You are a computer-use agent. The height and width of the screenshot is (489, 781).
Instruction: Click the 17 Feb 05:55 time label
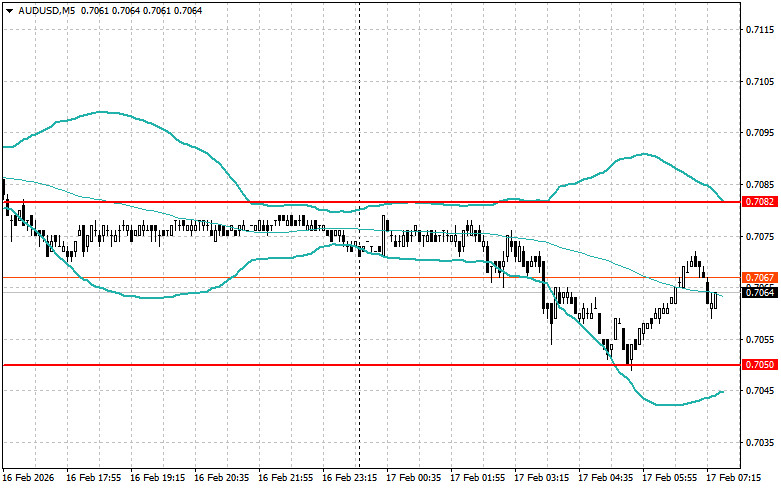[670, 478]
